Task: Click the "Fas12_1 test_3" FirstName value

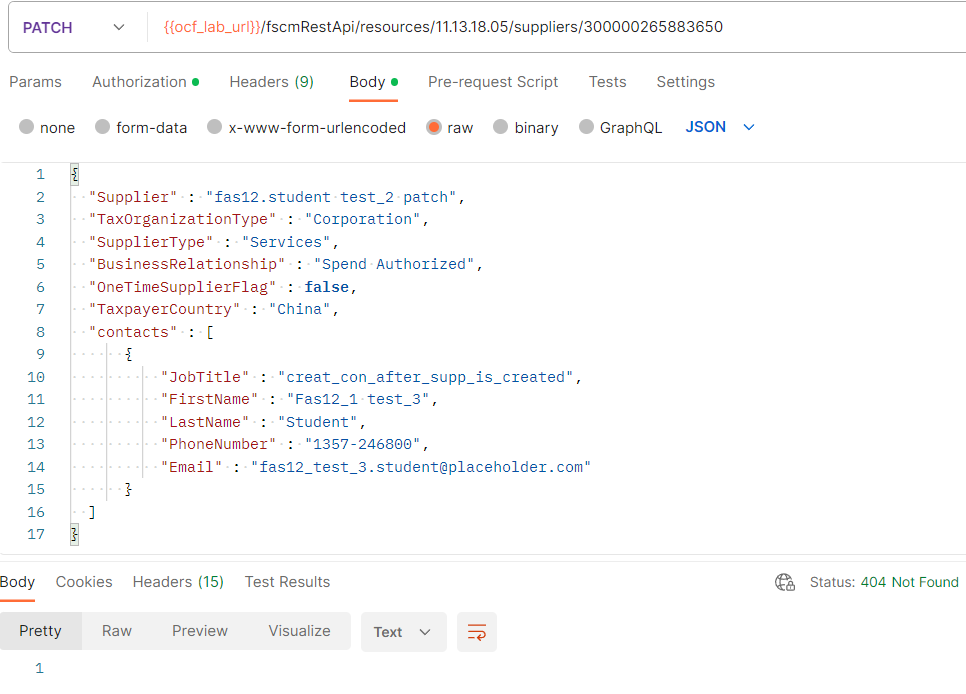Action: click(358, 399)
